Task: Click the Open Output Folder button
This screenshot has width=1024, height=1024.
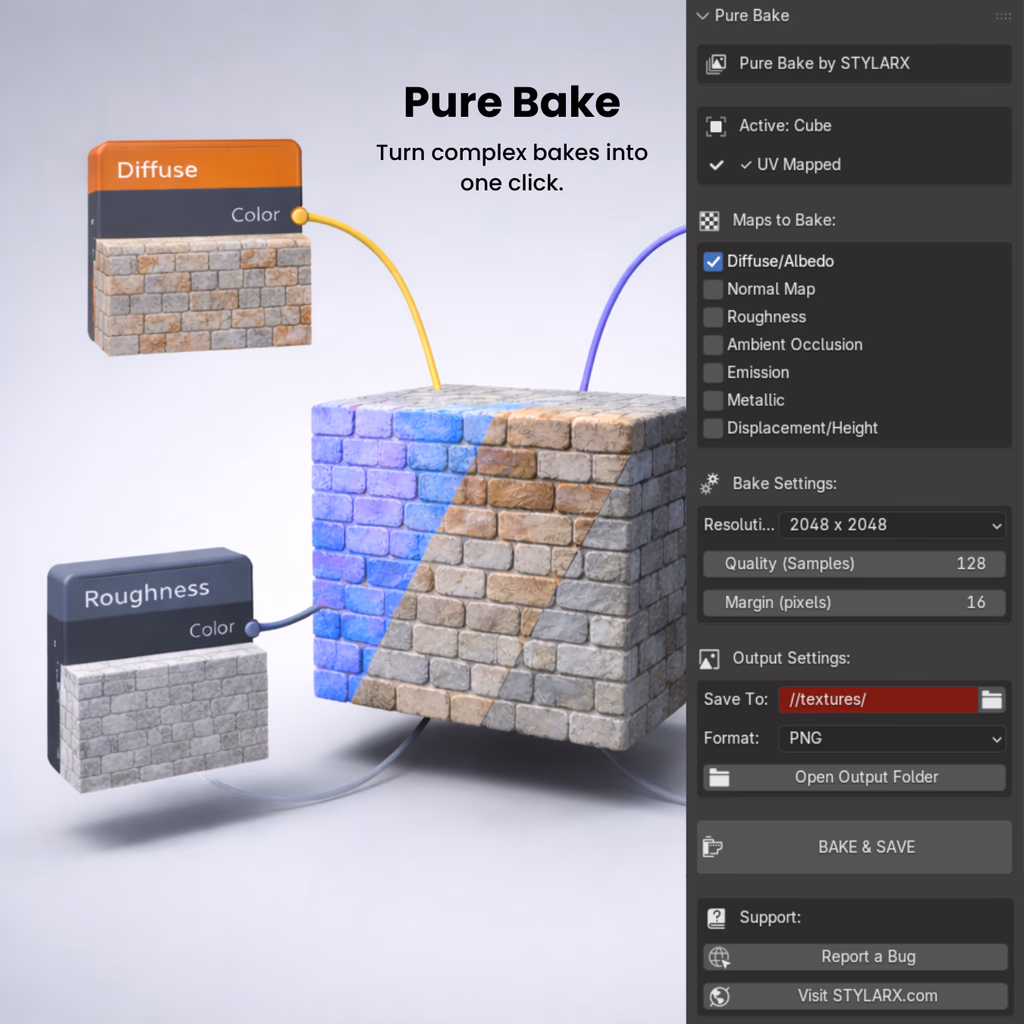Action: (x=854, y=777)
